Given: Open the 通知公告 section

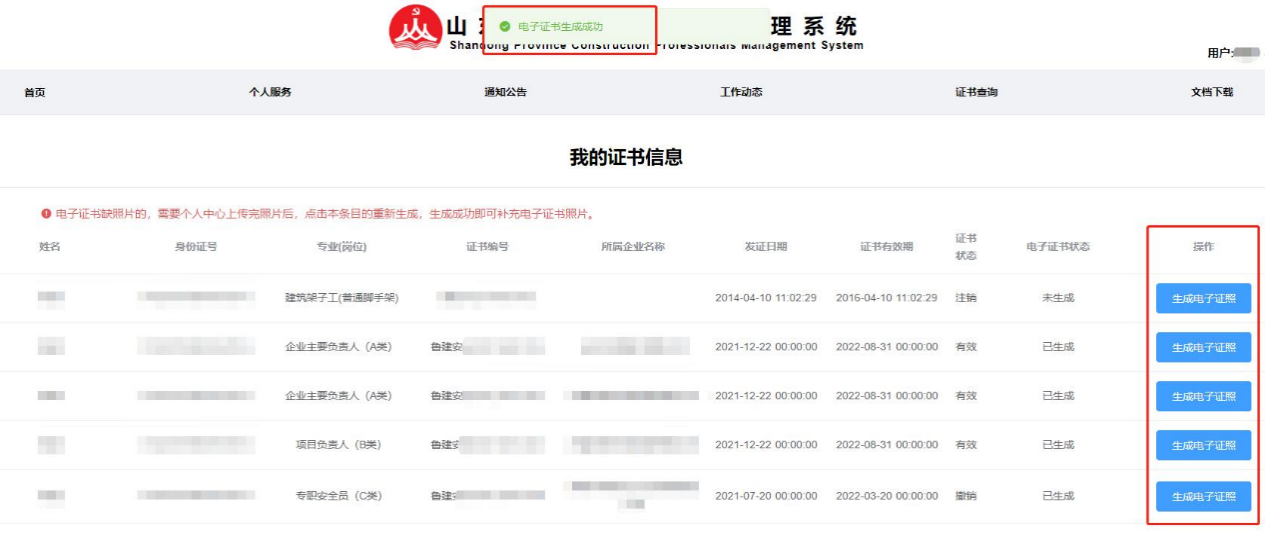Looking at the screenshot, I should click(x=505, y=92).
